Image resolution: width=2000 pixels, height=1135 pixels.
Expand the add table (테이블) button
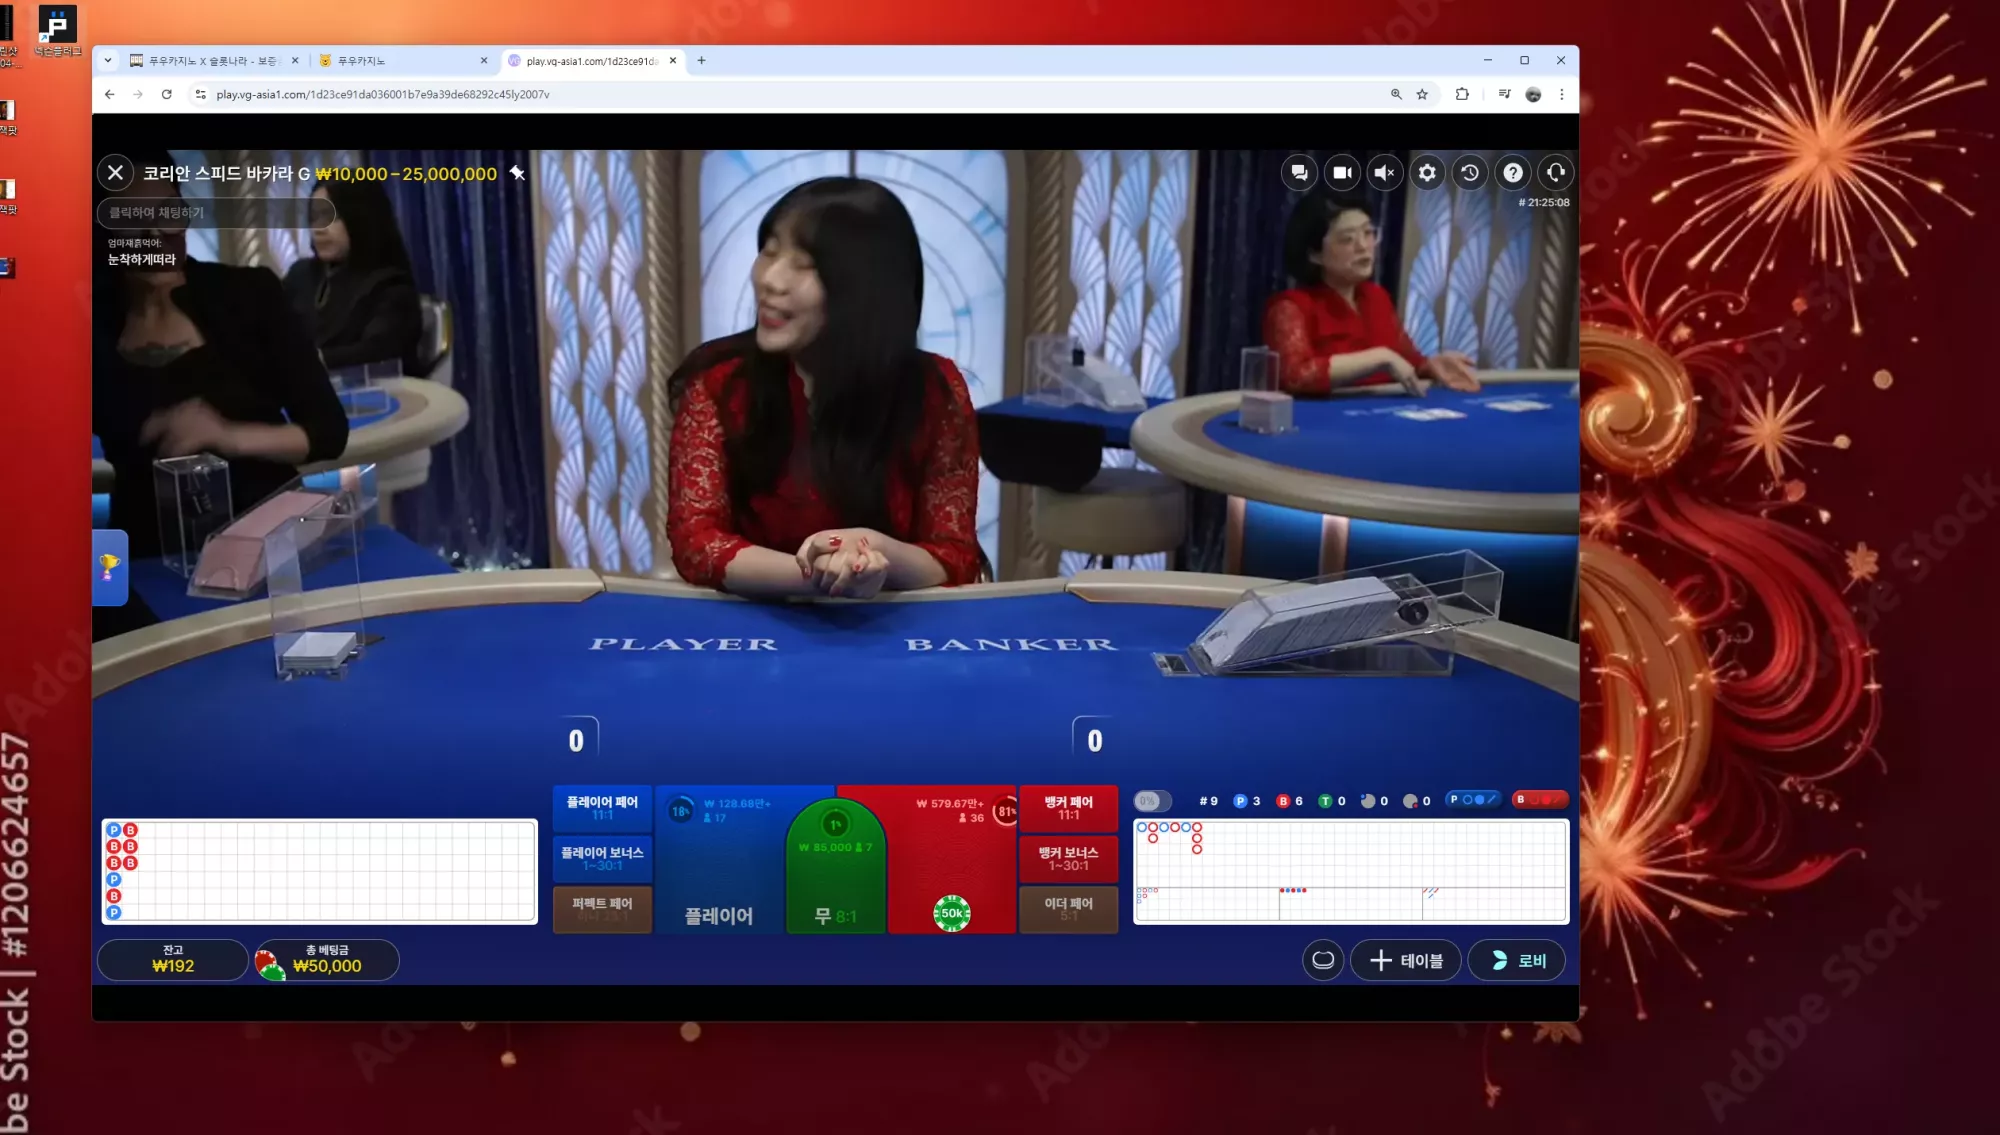(x=1406, y=961)
